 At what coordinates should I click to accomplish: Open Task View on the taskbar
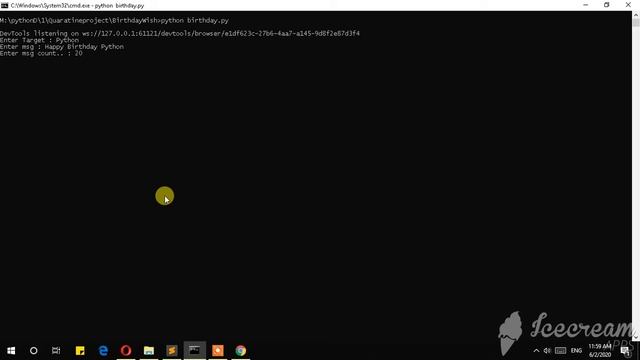click(x=56, y=350)
